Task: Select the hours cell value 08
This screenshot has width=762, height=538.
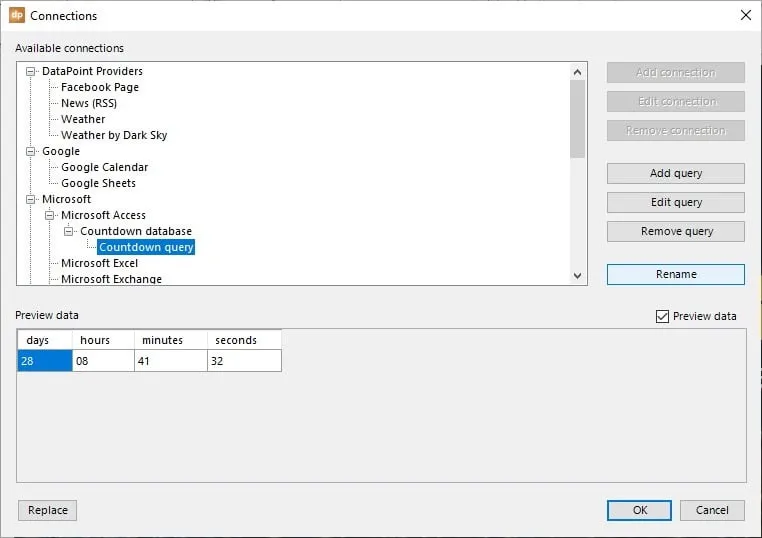Action: pos(104,361)
